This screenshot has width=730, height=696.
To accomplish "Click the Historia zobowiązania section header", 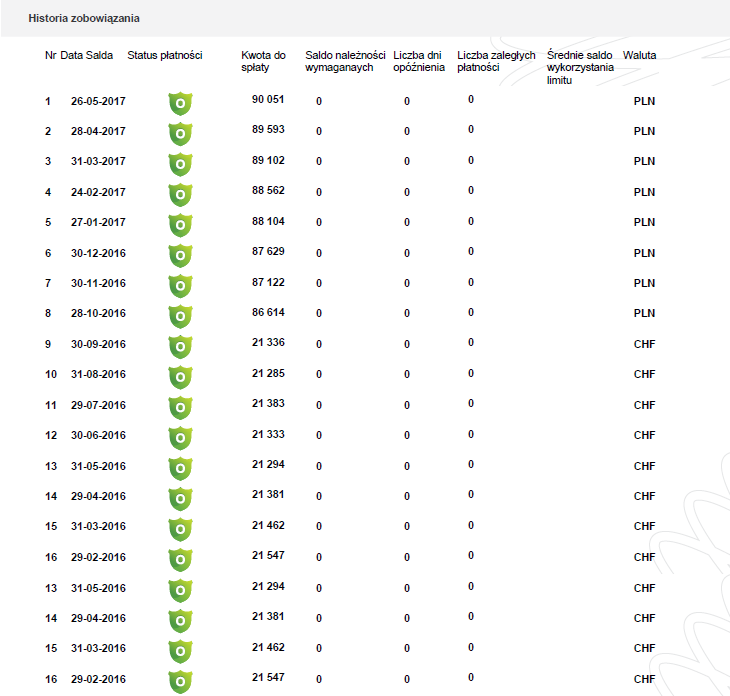I will point(84,18).
